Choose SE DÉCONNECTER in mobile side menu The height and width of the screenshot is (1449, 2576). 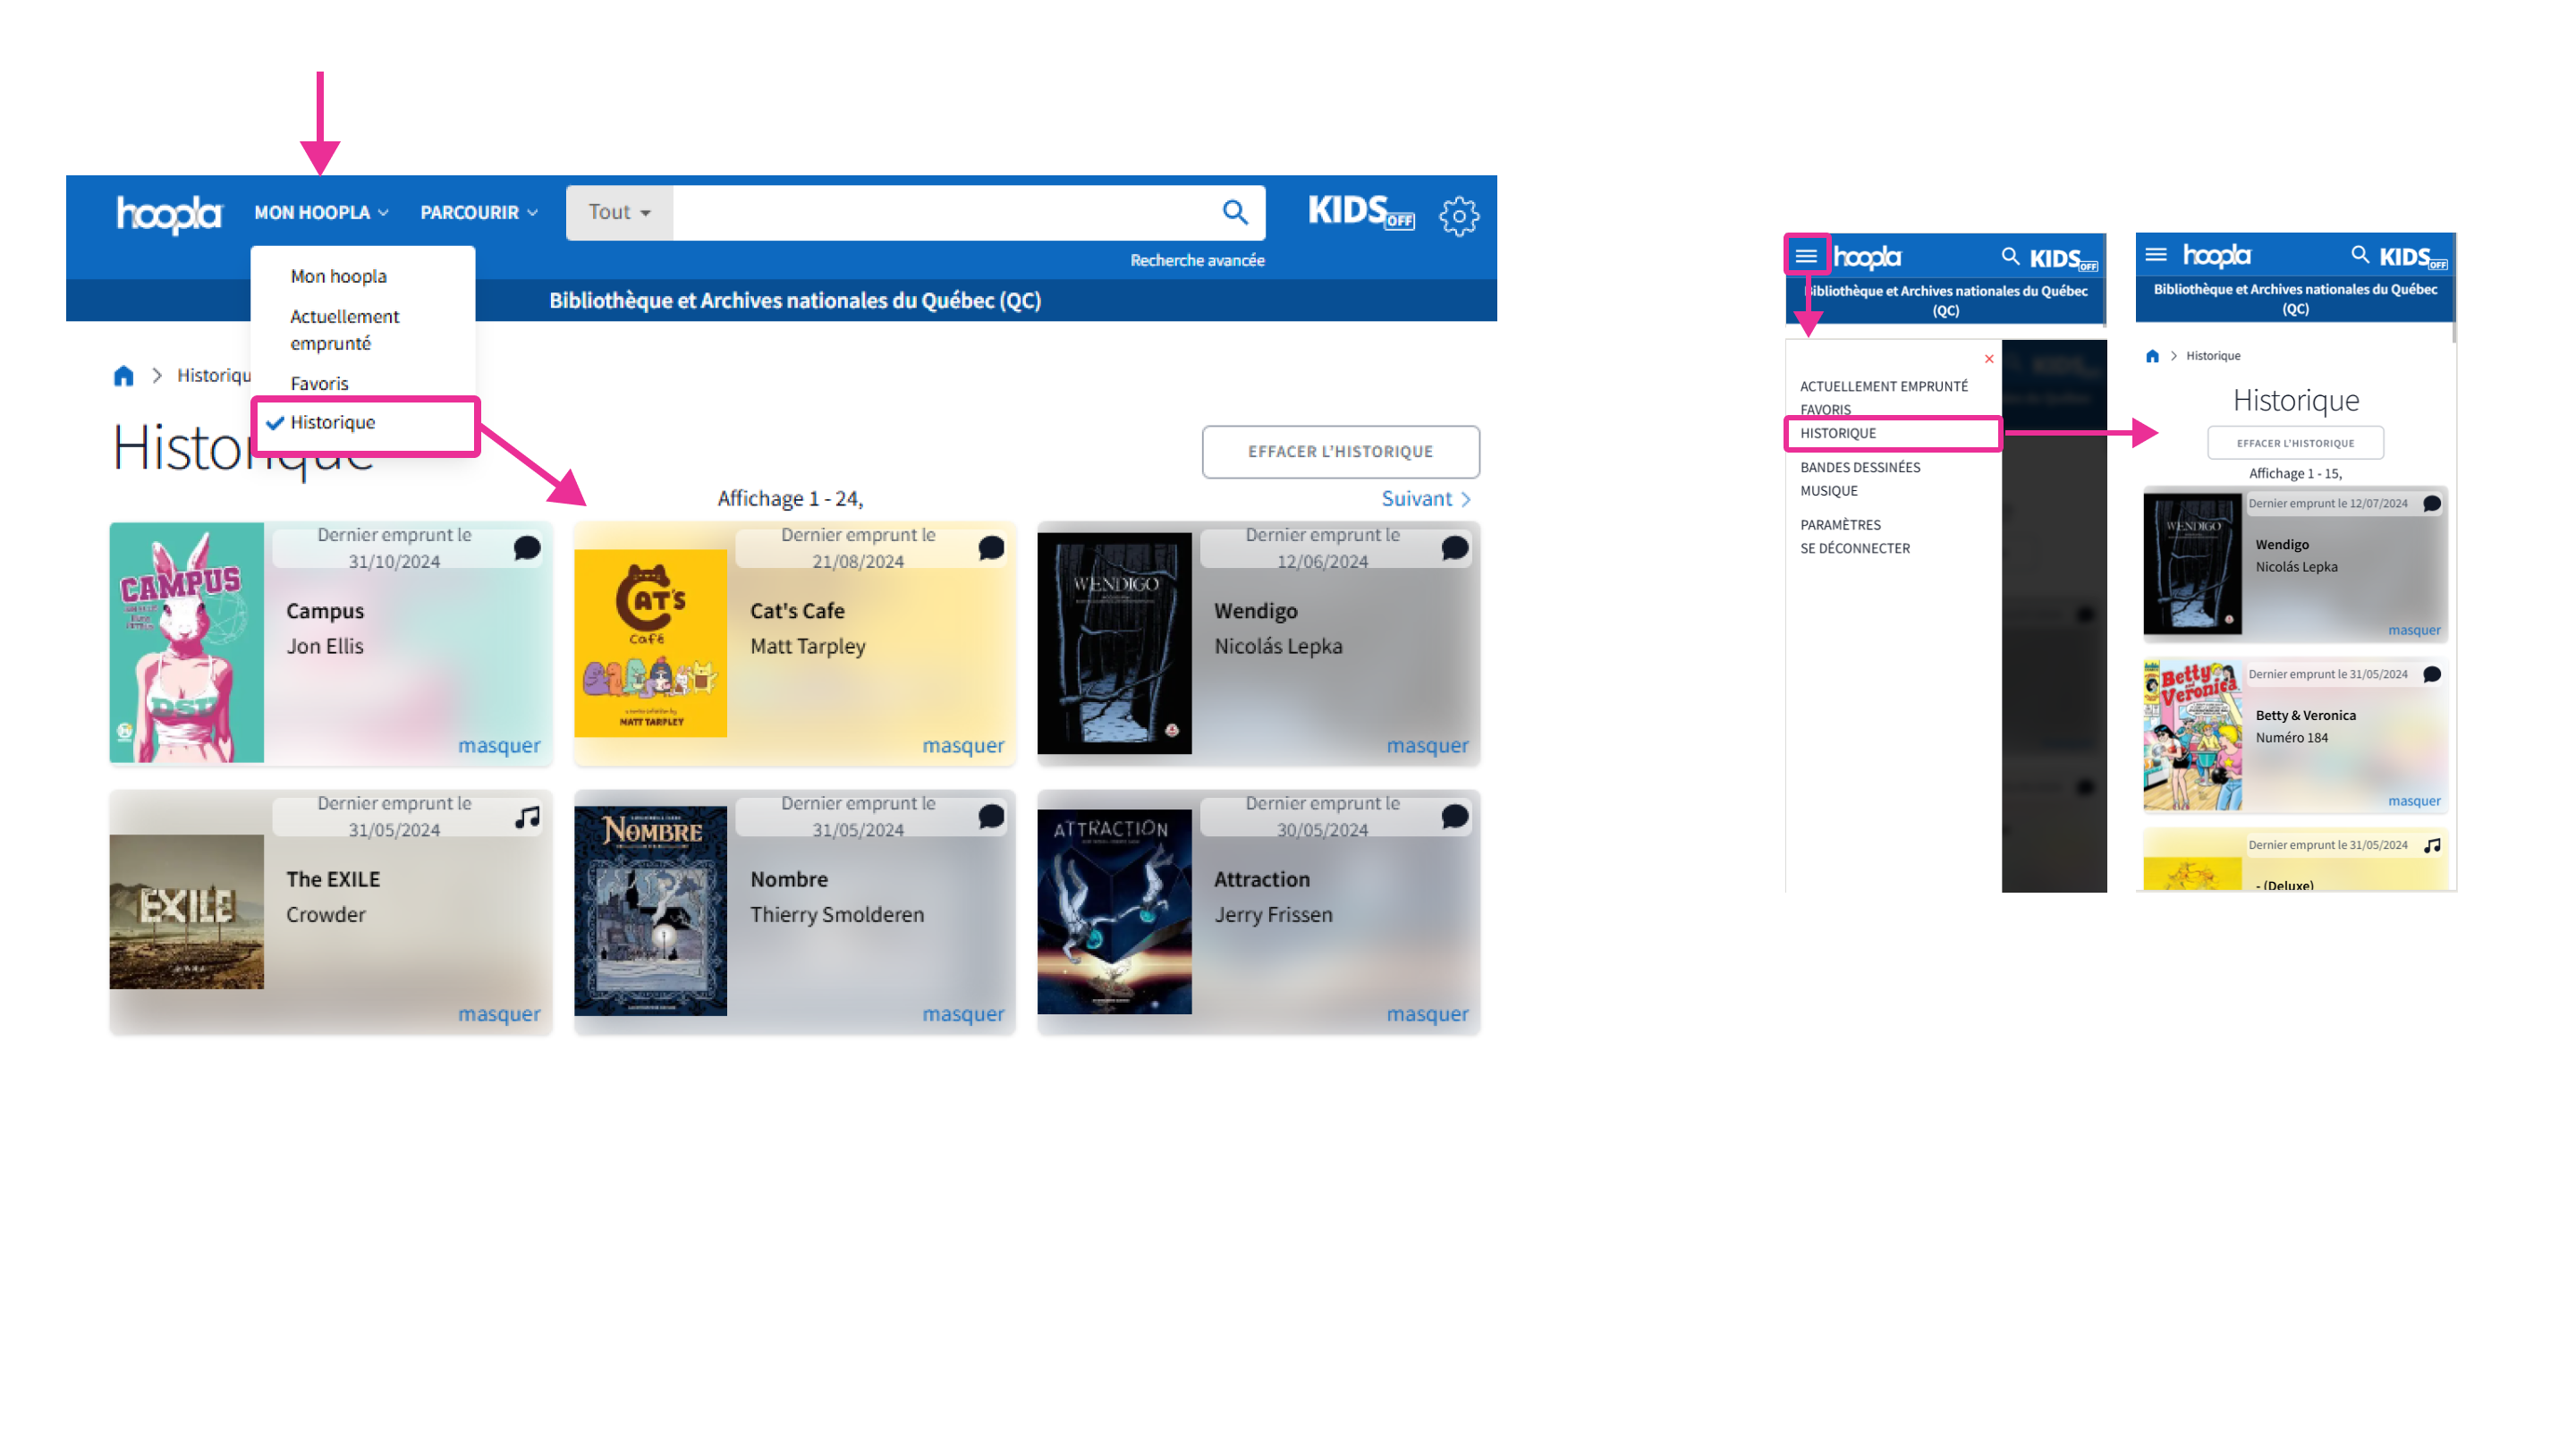1855,548
